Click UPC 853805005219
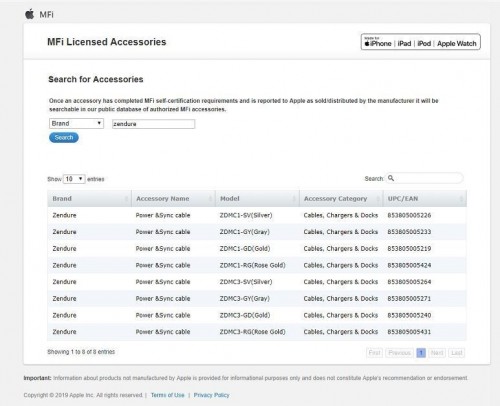Viewport: 500px width, 406px height. coord(409,249)
